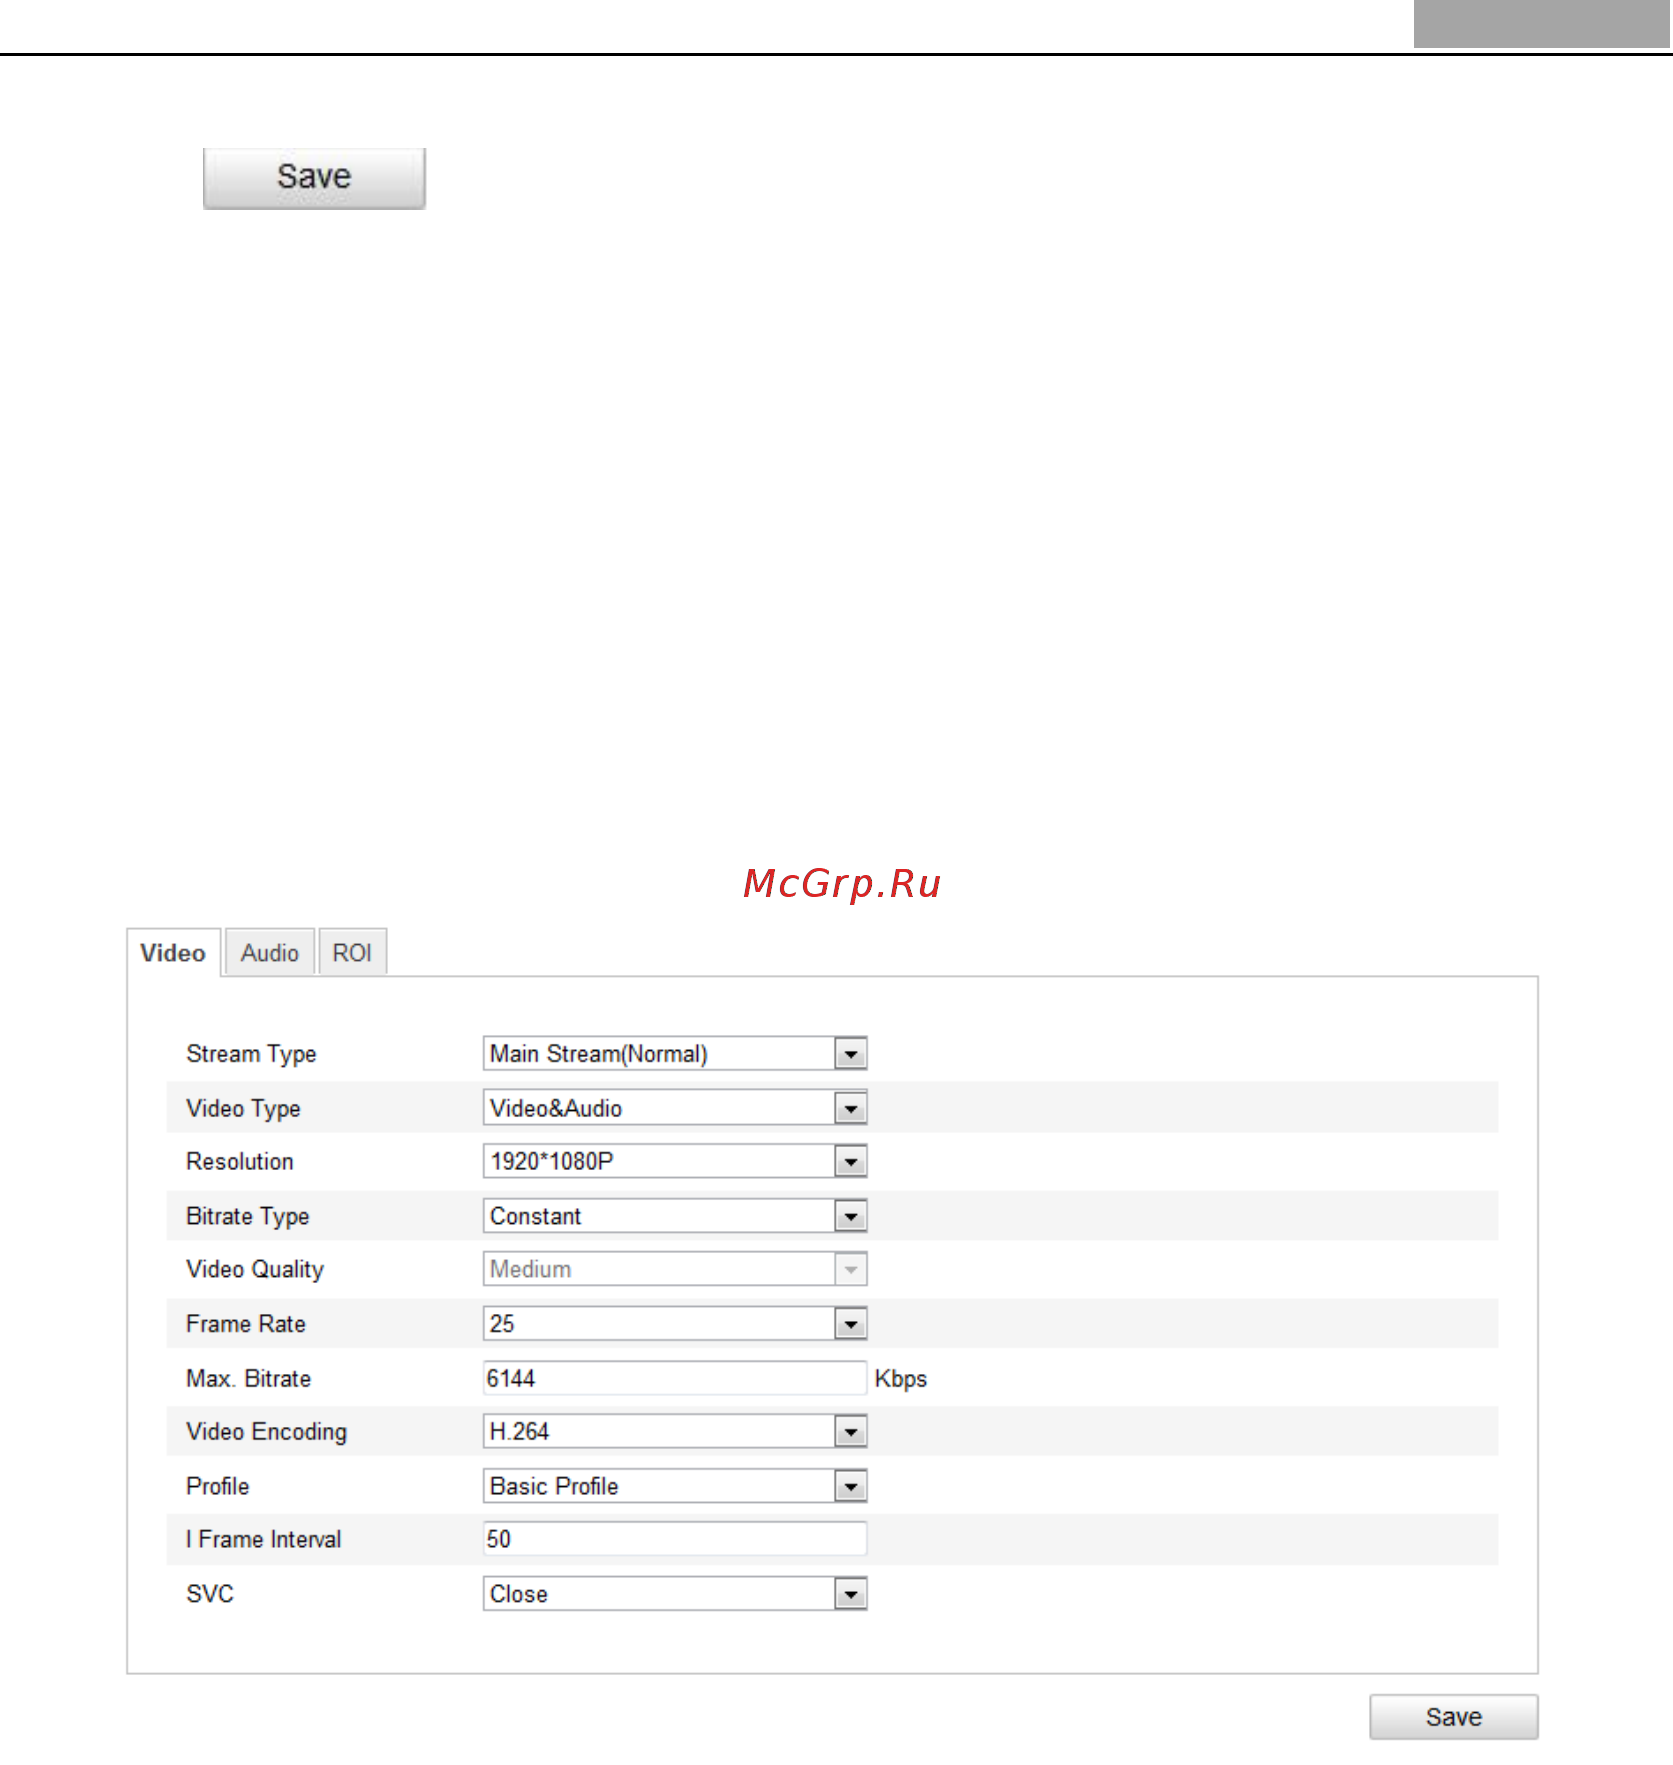
Task: Click the Stream Type label
Action: click(x=251, y=1054)
